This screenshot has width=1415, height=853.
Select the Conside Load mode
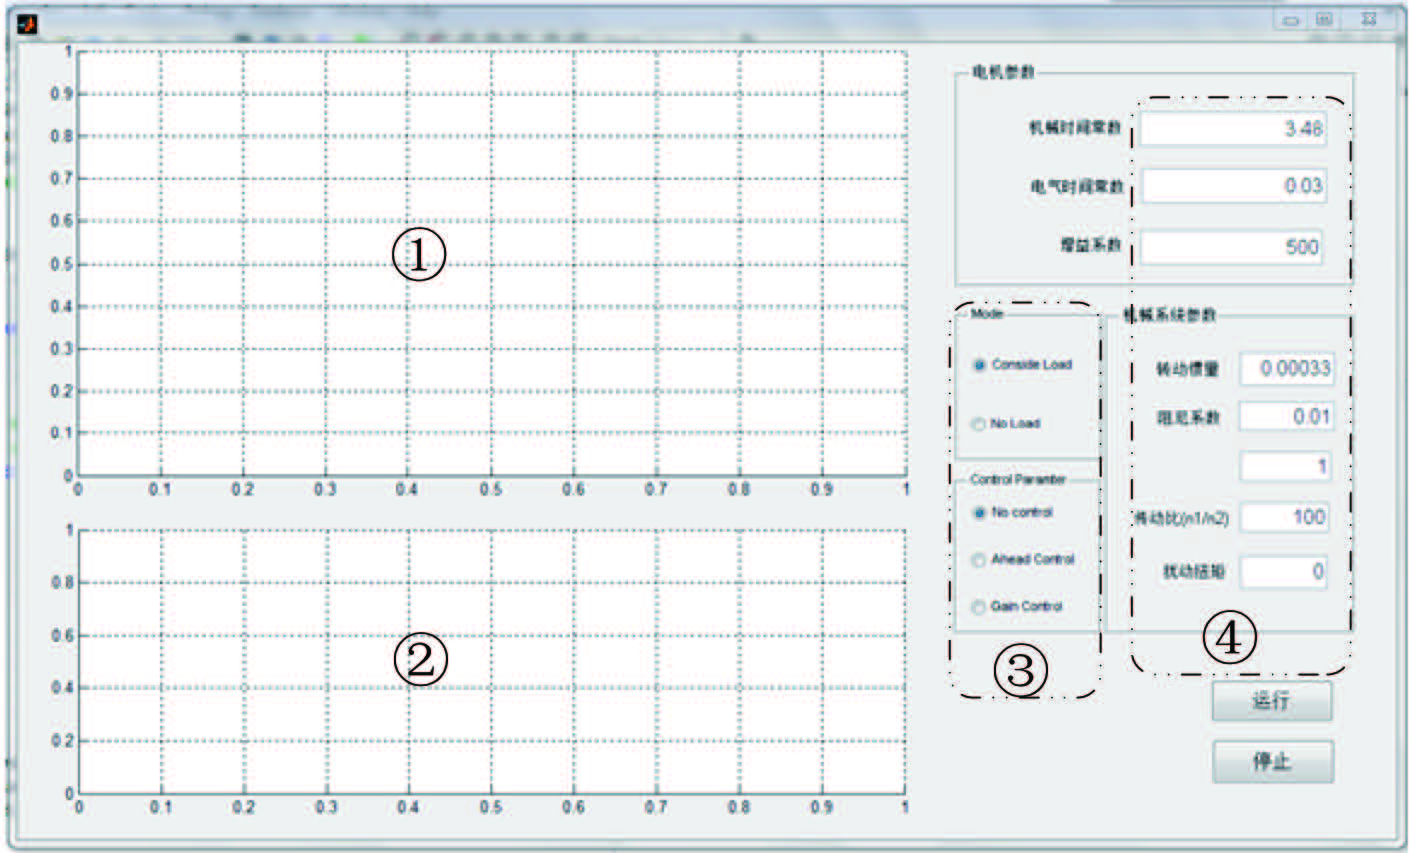pyautogui.click(x=980, y=365)
